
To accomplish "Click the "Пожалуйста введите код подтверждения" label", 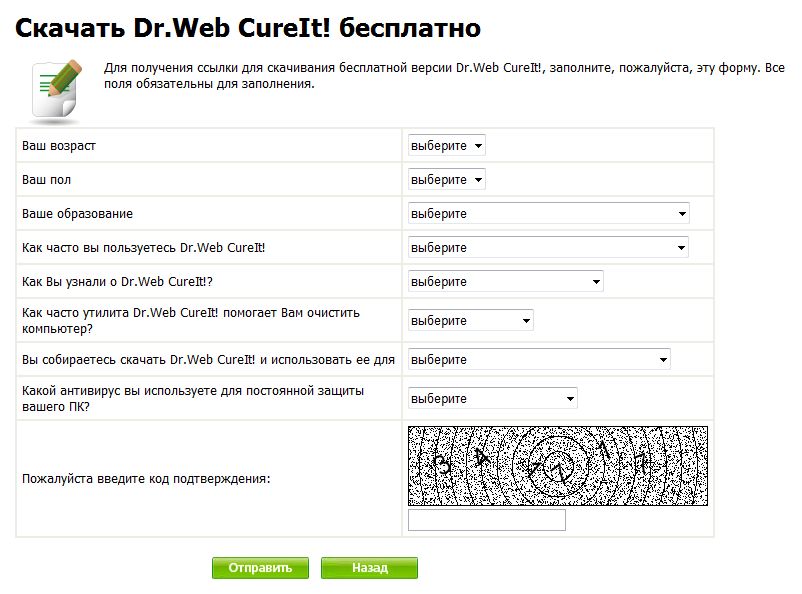I will coord(146,479).
